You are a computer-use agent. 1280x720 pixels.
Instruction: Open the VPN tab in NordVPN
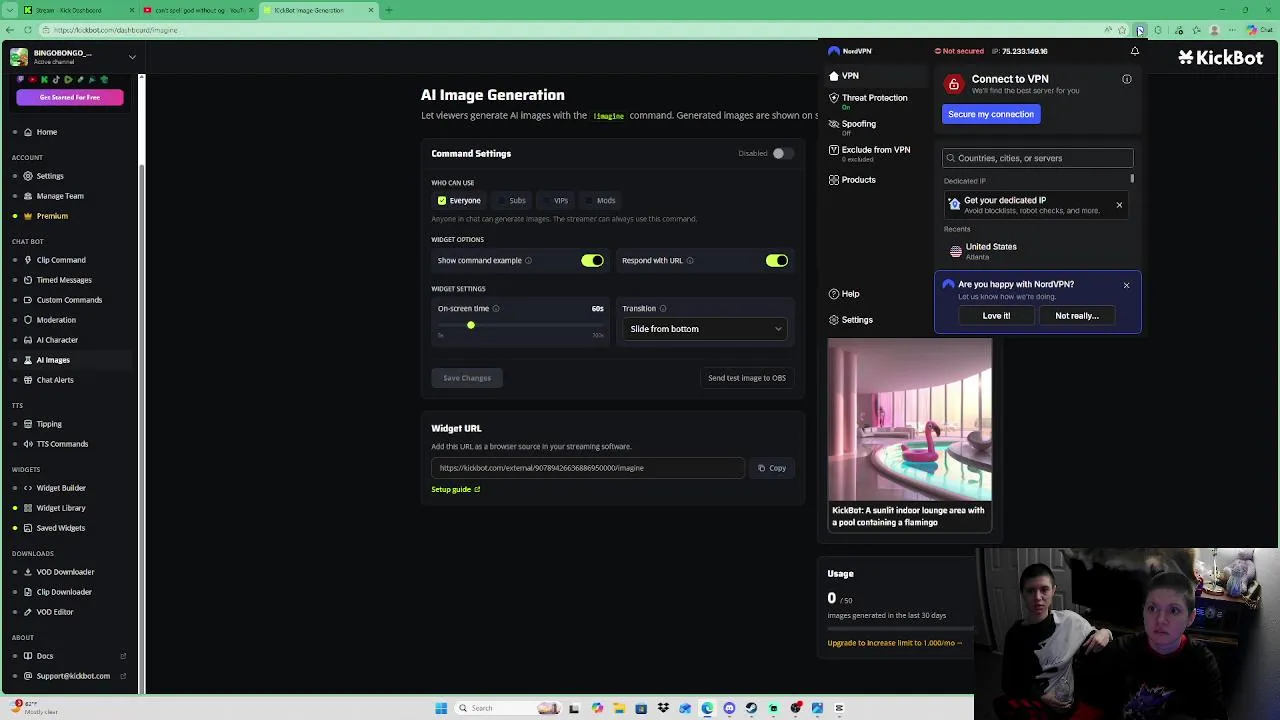[850, 76]
